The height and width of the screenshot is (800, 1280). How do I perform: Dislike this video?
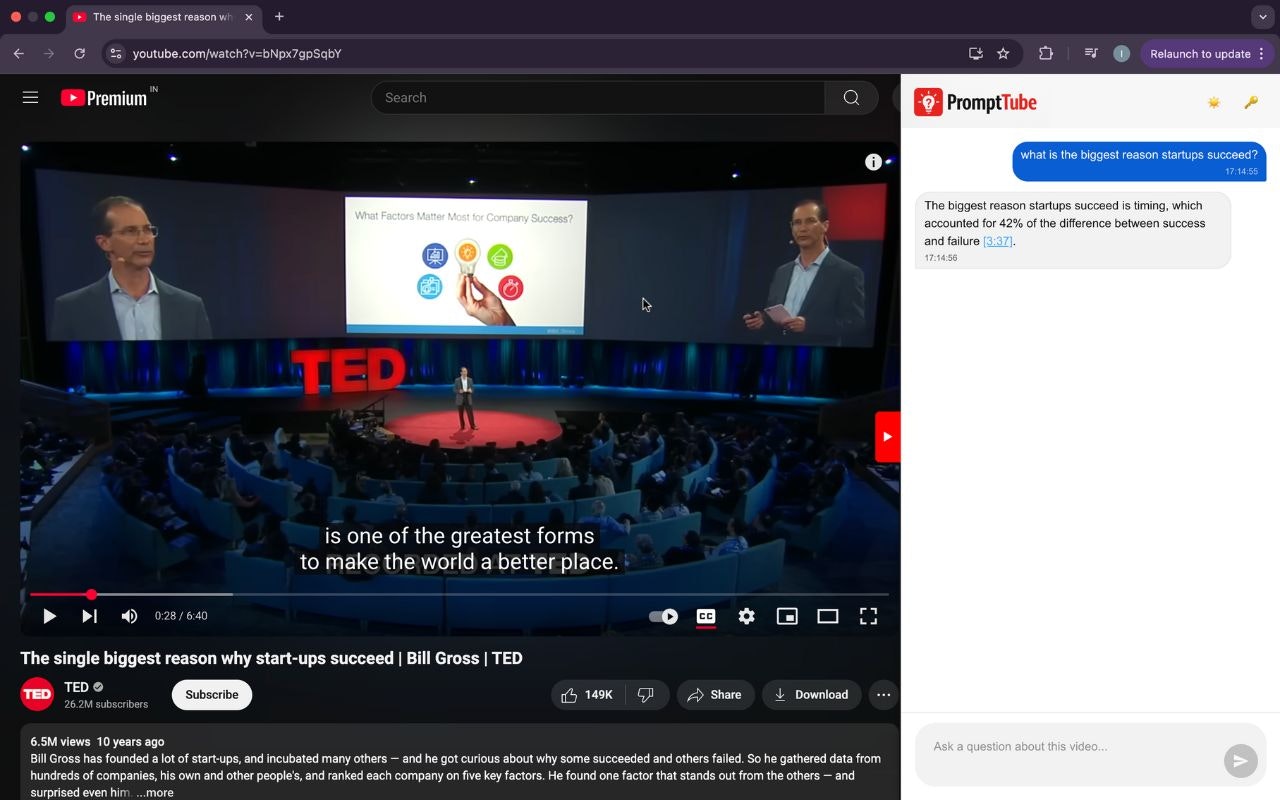click(x=646, y=695)
